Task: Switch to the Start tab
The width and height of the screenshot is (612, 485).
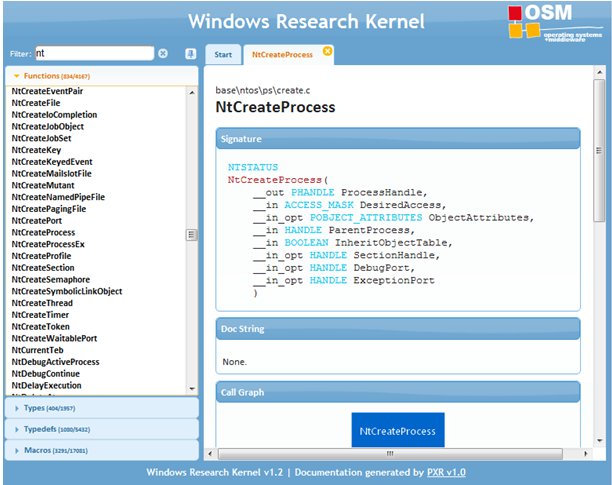Action: pyautogui.click(x=223, y=55)
